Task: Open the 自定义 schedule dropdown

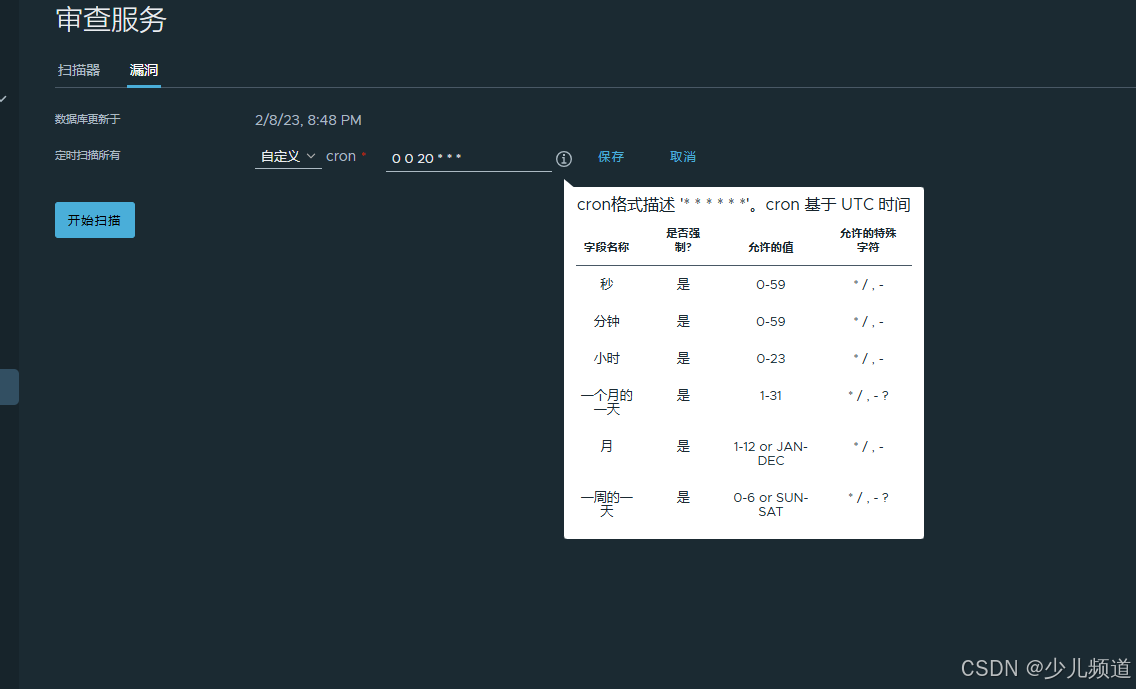Action: tap(283, 156)
